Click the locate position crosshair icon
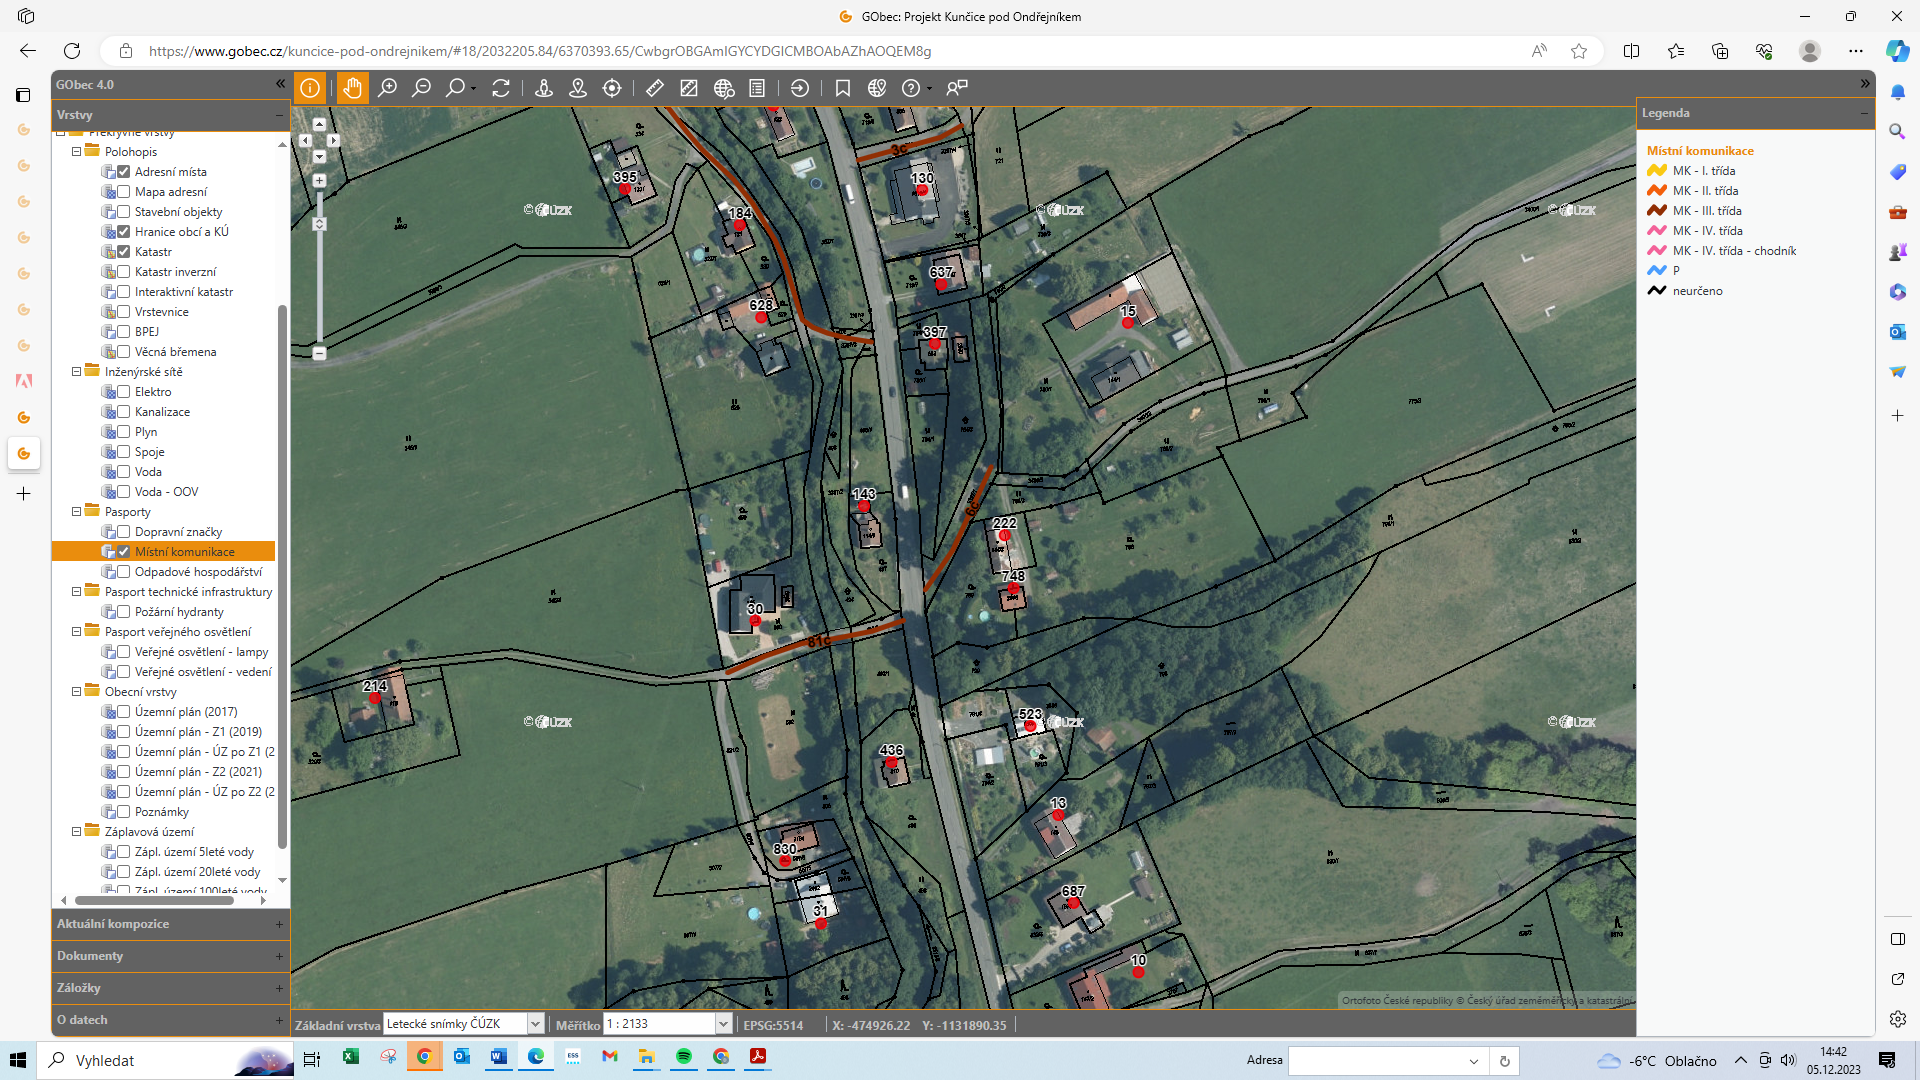This screenshot has height=1080, width=1920. coord(612,88)
